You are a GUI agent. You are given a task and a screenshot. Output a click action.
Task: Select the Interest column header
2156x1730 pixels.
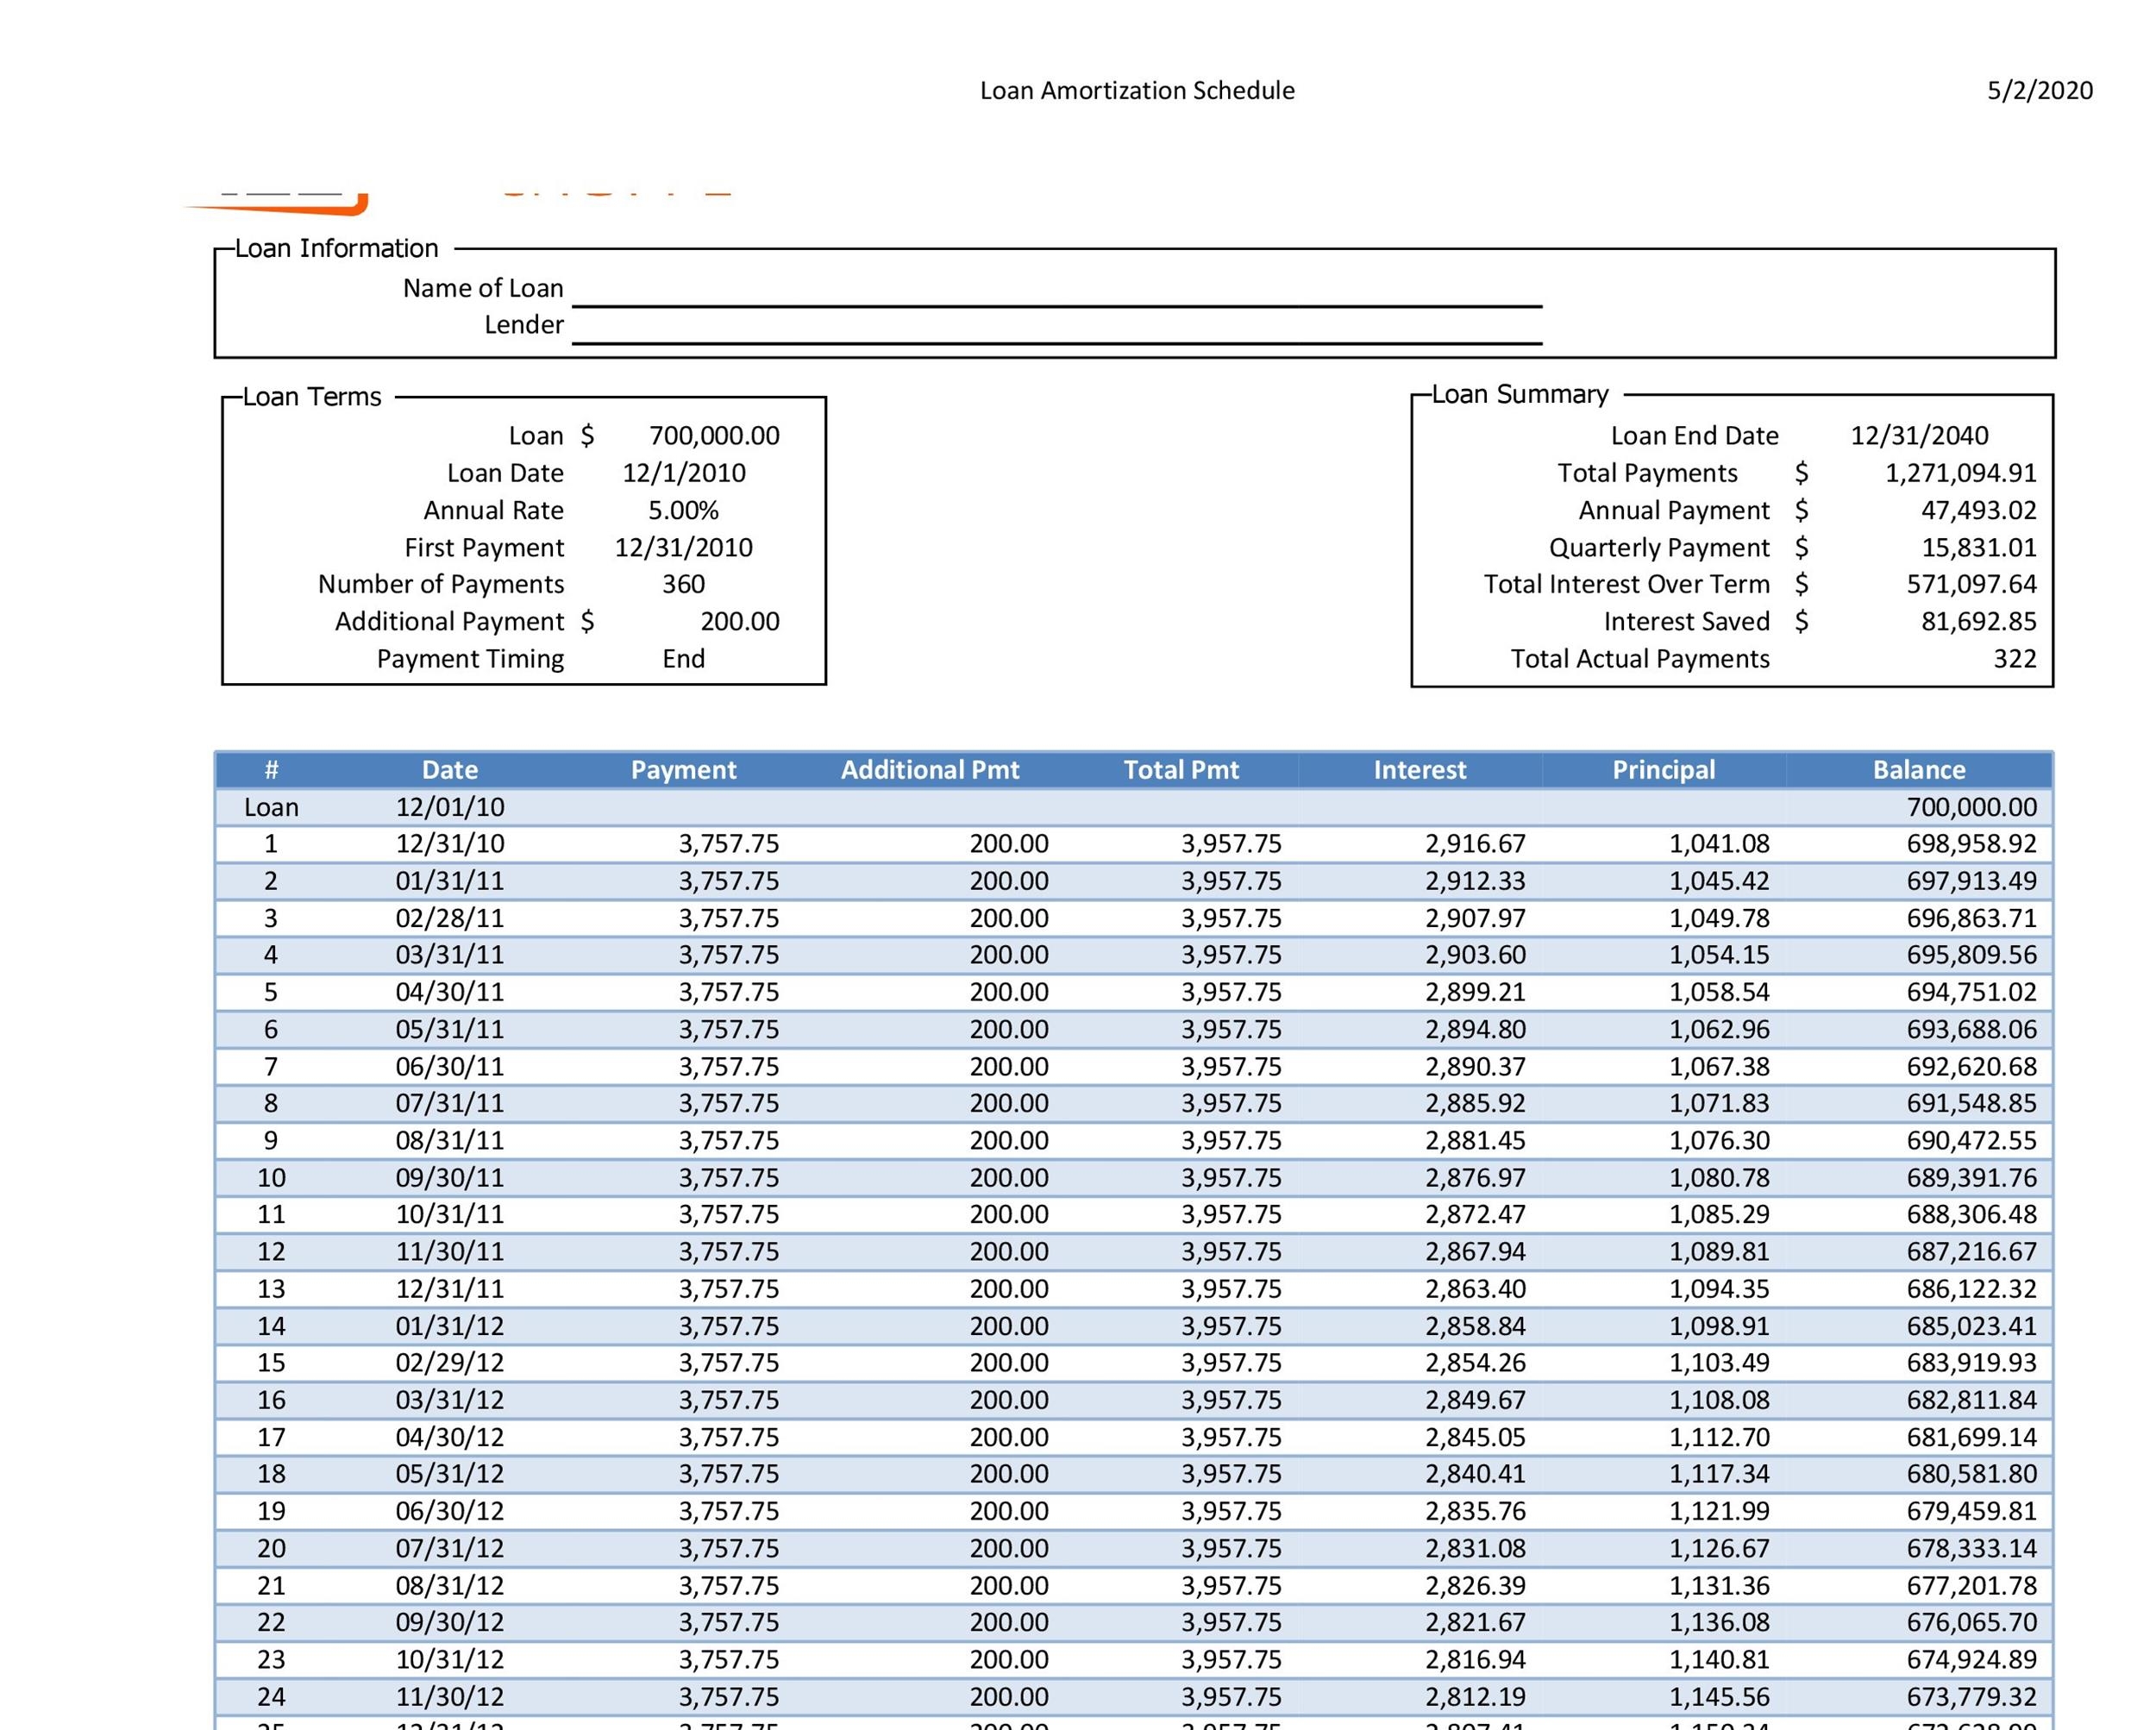pyautogui.click(x=1419, y=769)
